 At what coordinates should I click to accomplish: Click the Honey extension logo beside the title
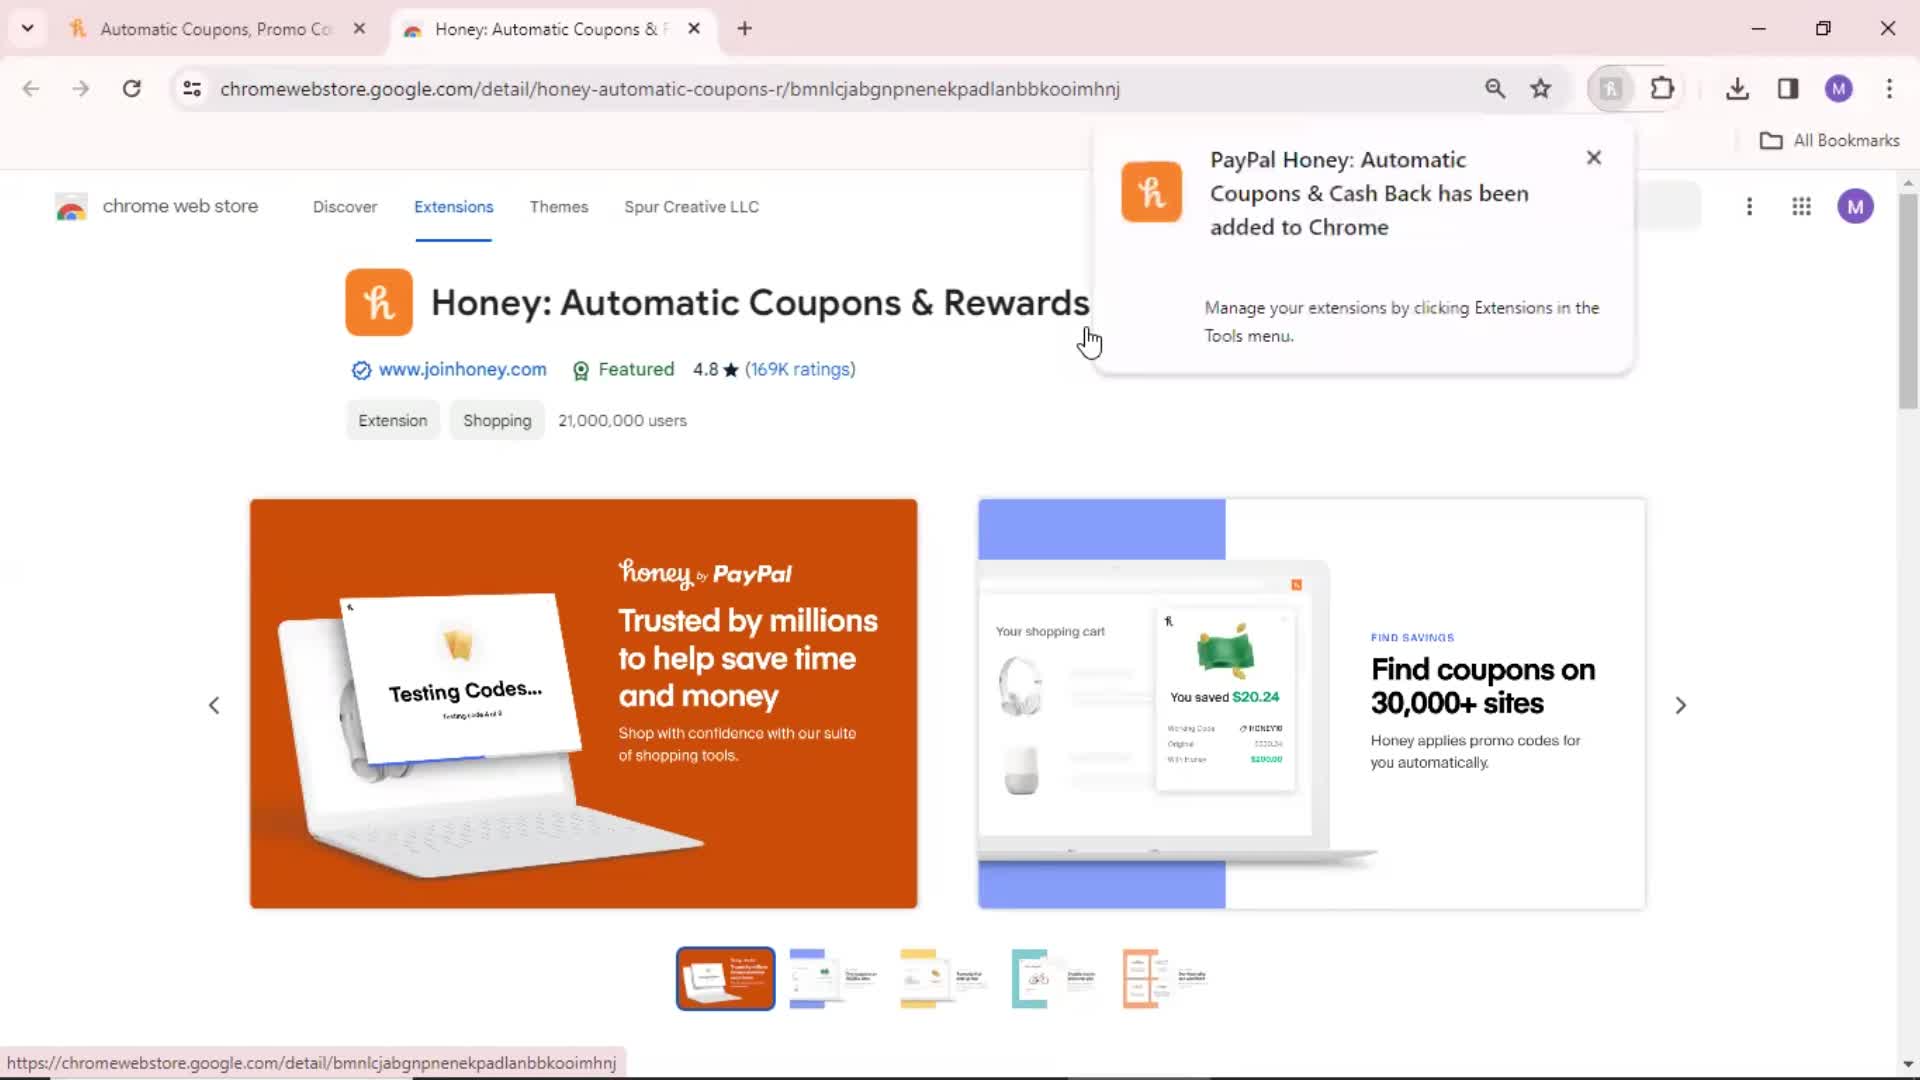point(379,302)
